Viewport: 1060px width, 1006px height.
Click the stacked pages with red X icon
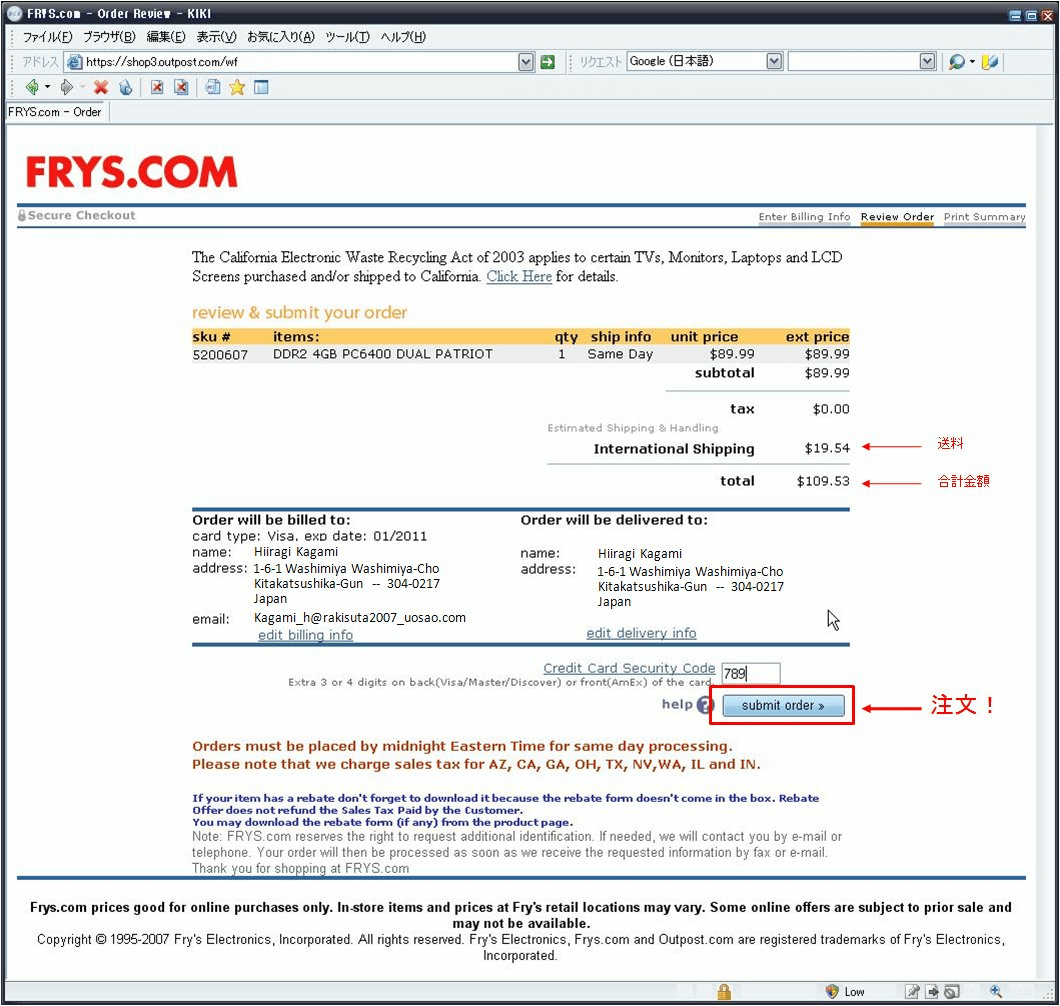tap(181, 87)
